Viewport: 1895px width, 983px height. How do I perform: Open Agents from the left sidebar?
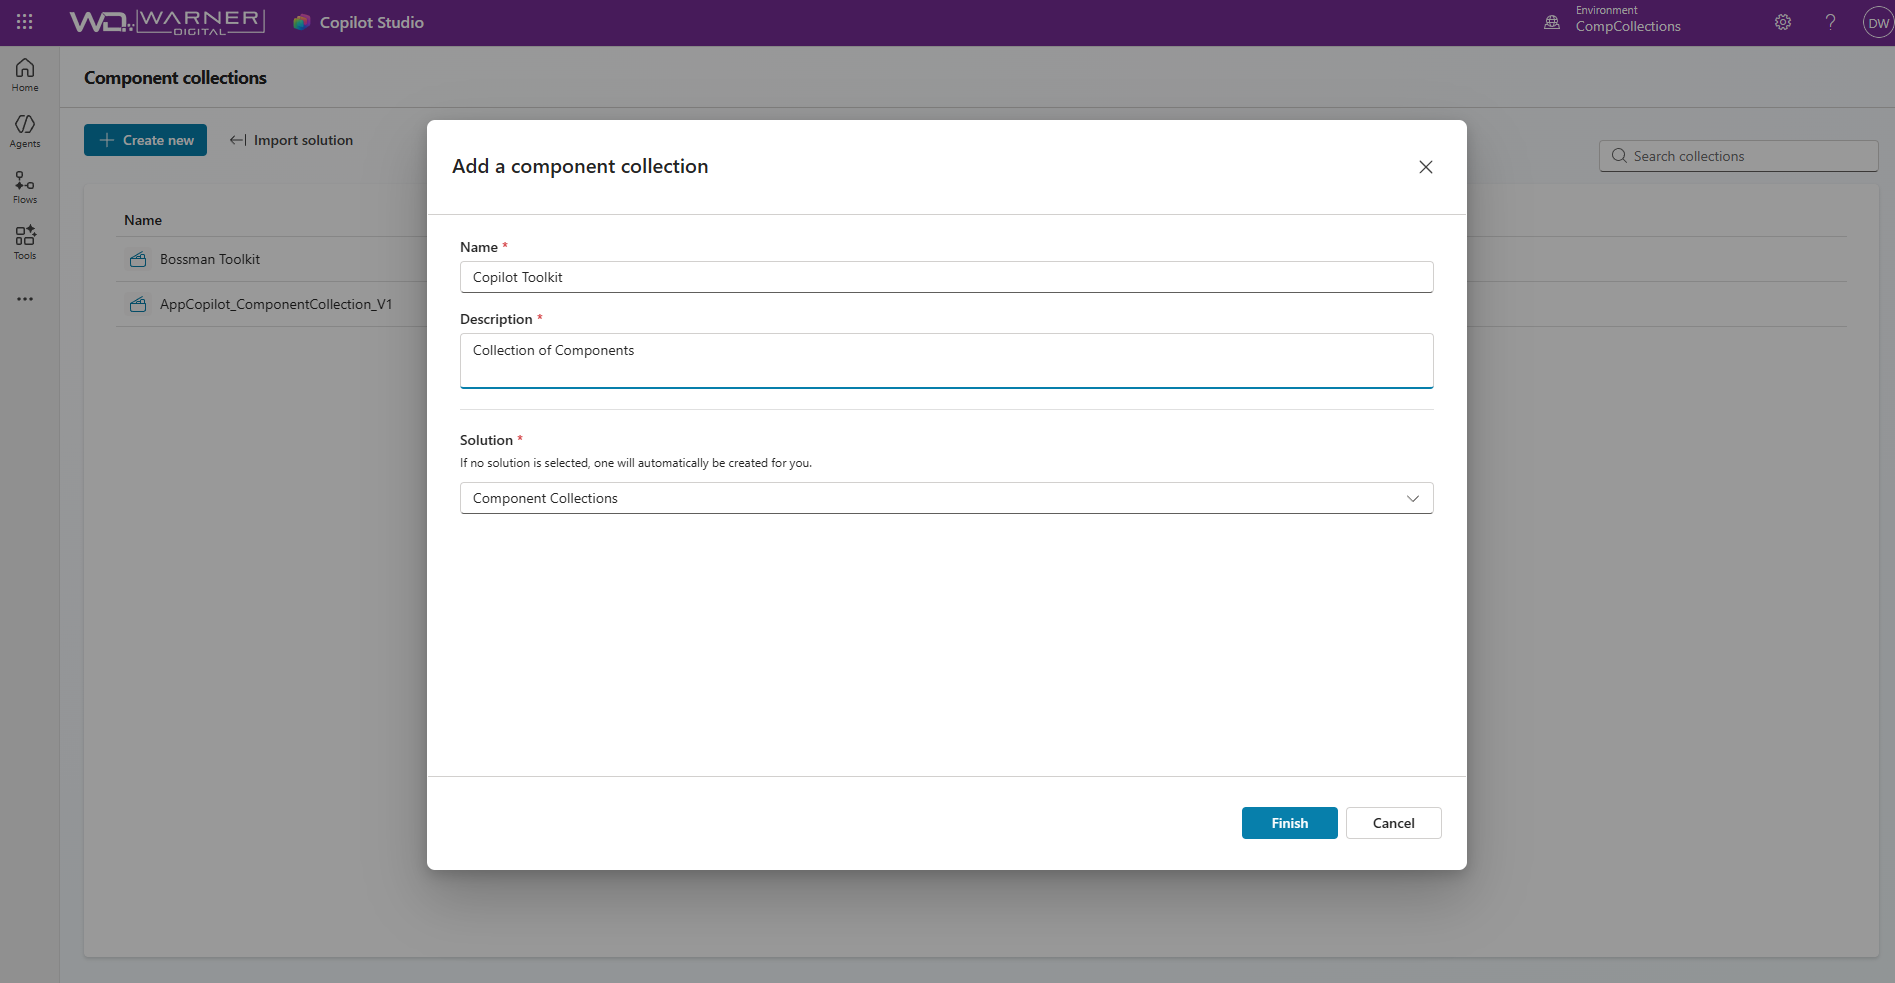coord(25,130)
